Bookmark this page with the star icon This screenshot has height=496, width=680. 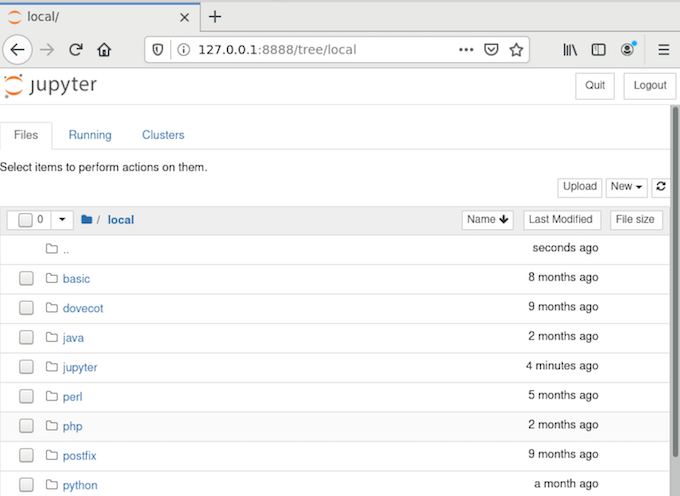tap(516, 50)
